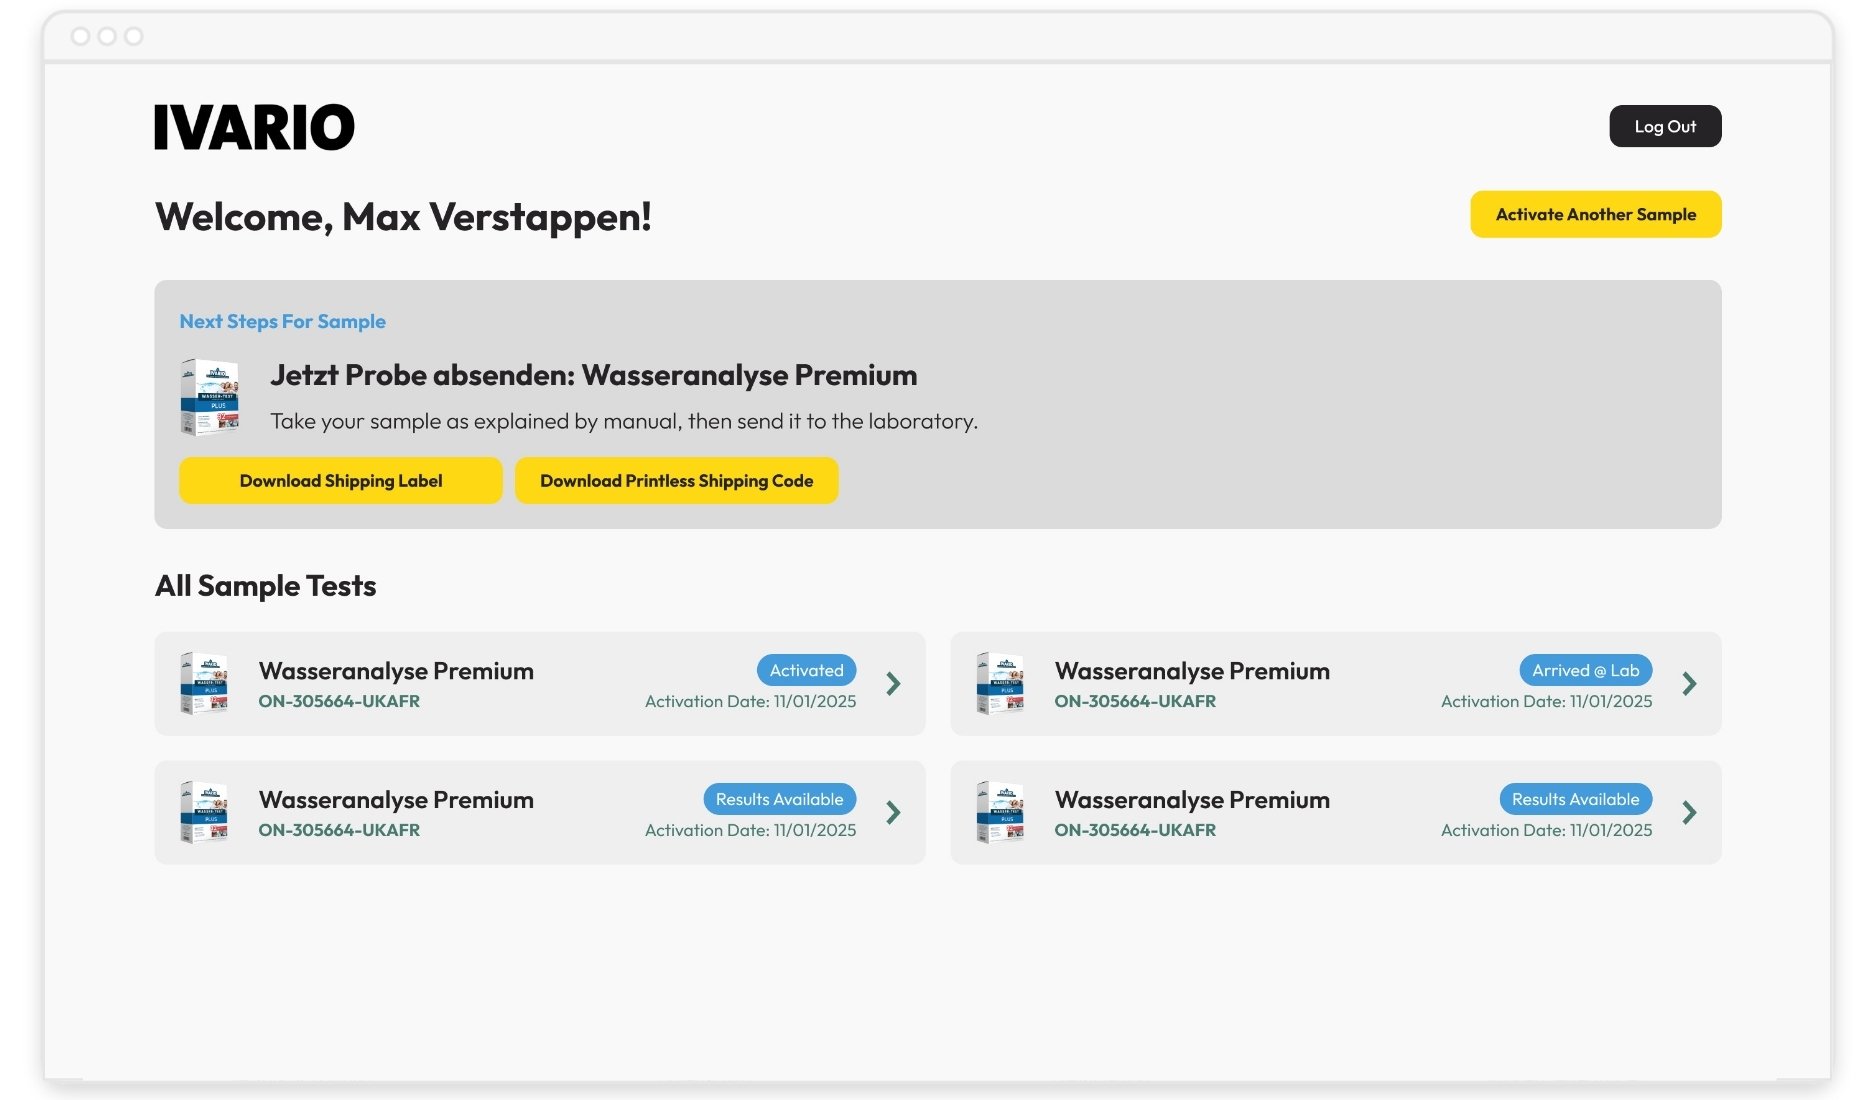The height and width of the screenshot is (1100, 1875).
Task: Click the first browser window circle icon
Action: pyautogui.click(x=80, y=35)
